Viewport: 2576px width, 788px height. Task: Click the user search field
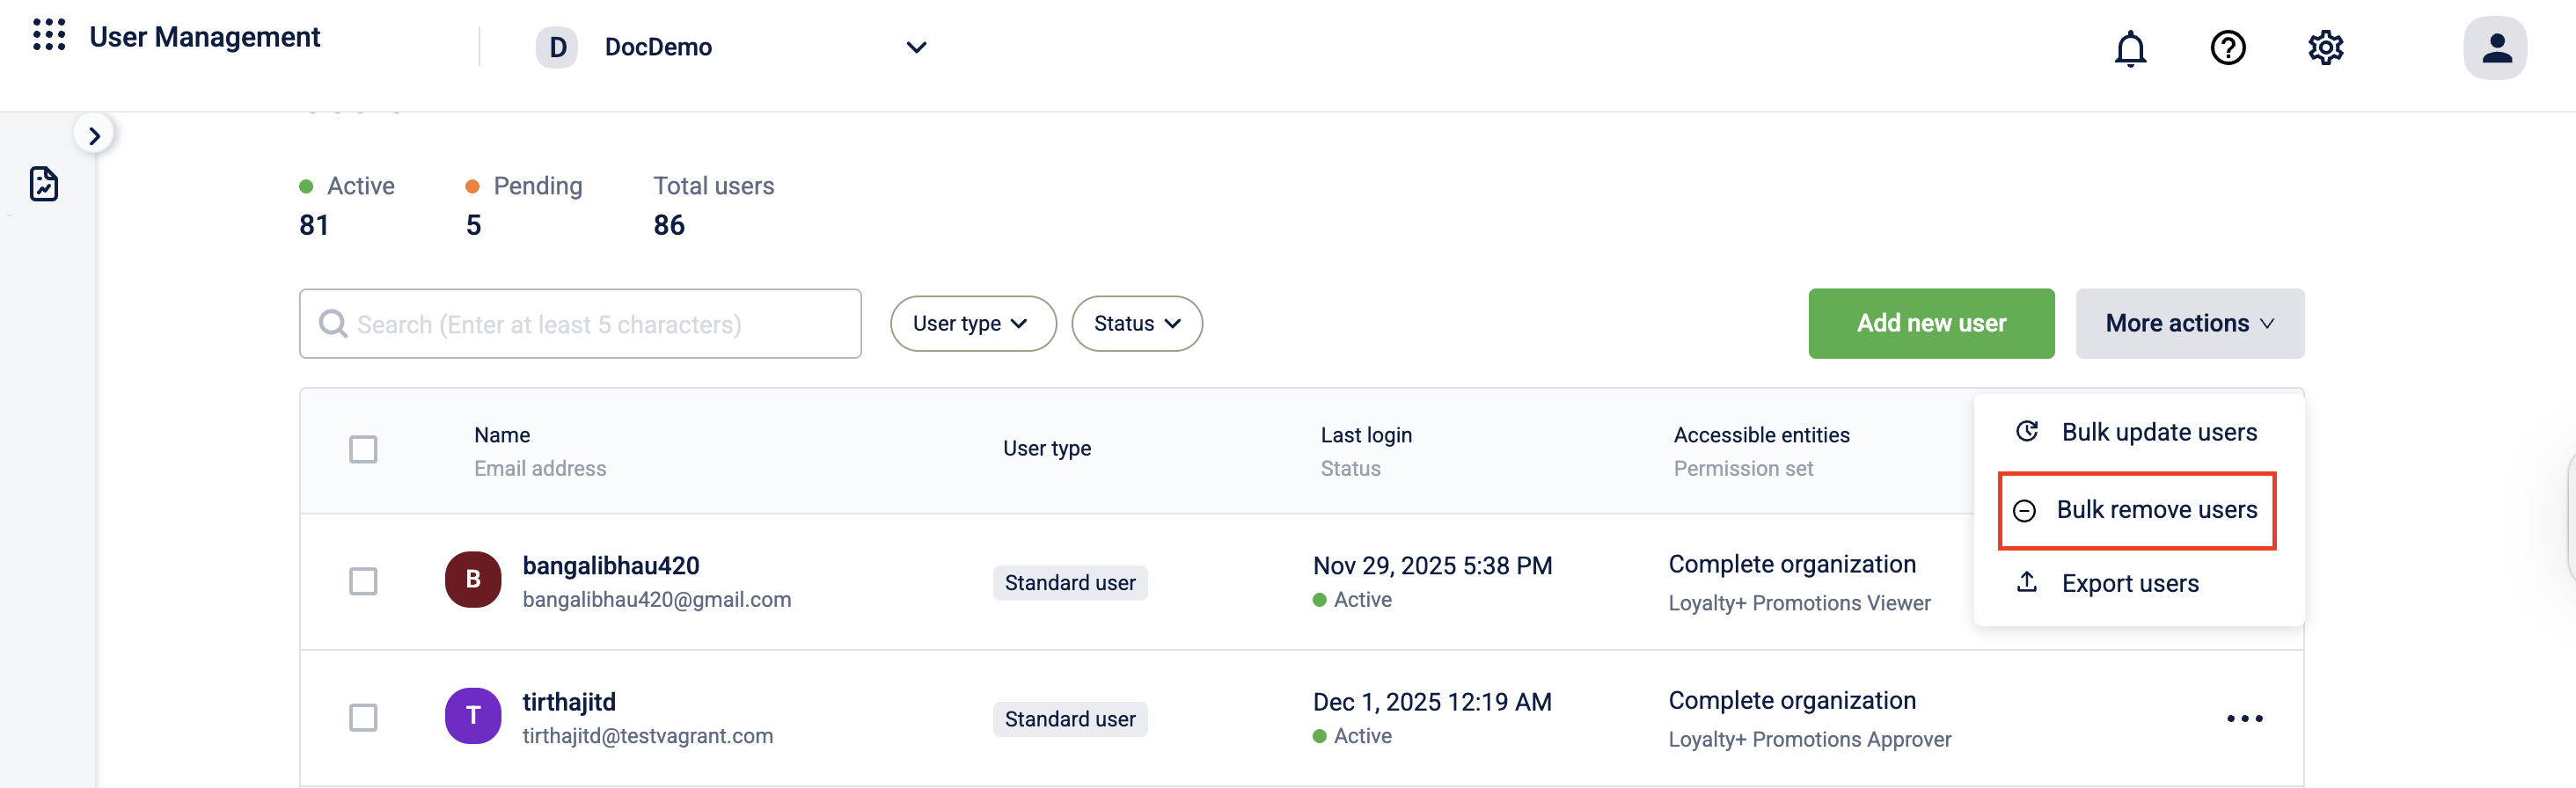(580, 324)
